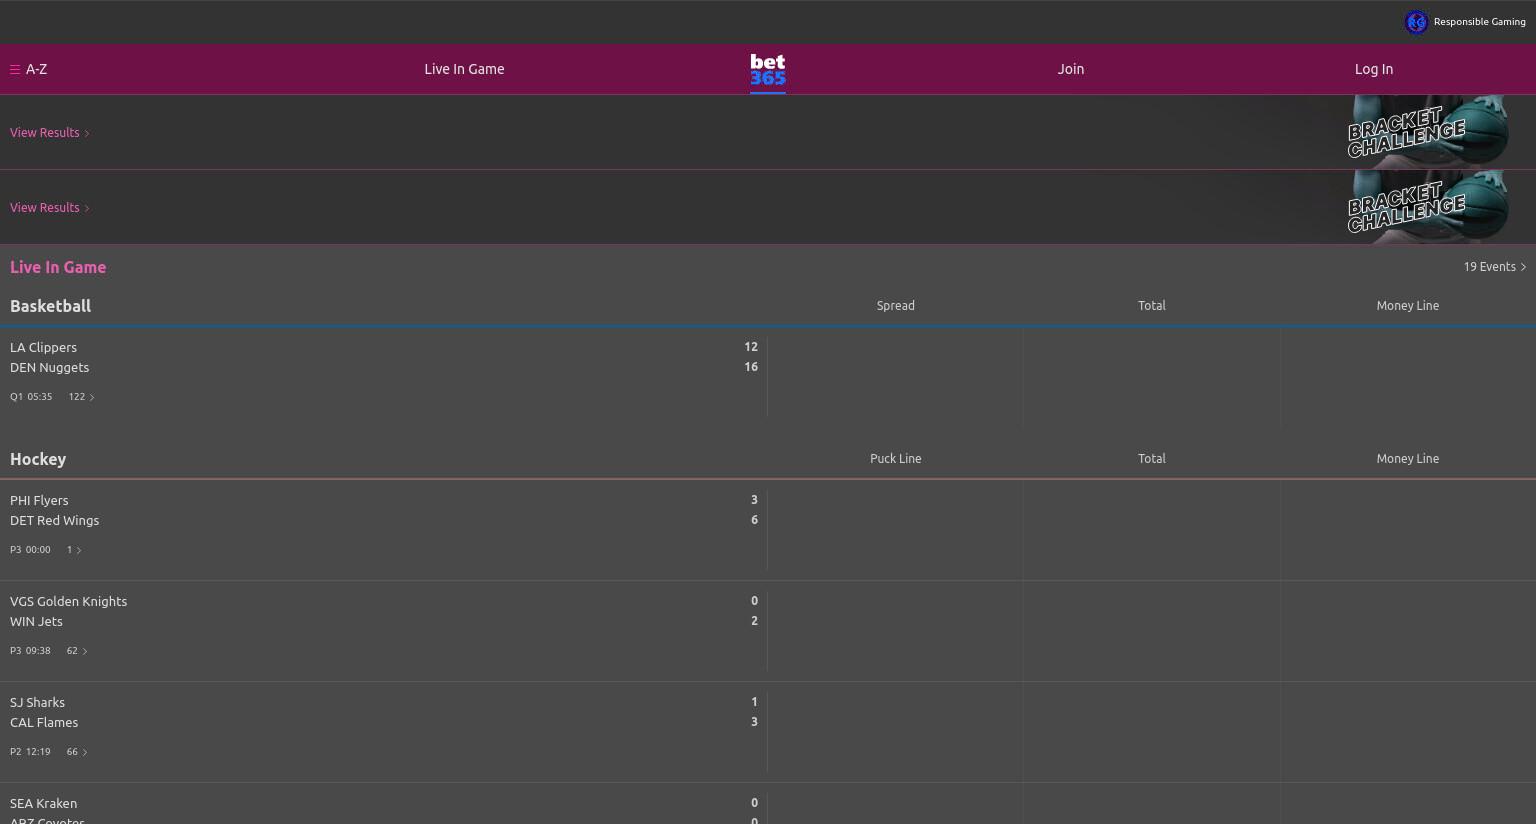This screenshot has width=1536, height=824.
Task: Open the DET Red Wings team row
Action: (54, 520)
